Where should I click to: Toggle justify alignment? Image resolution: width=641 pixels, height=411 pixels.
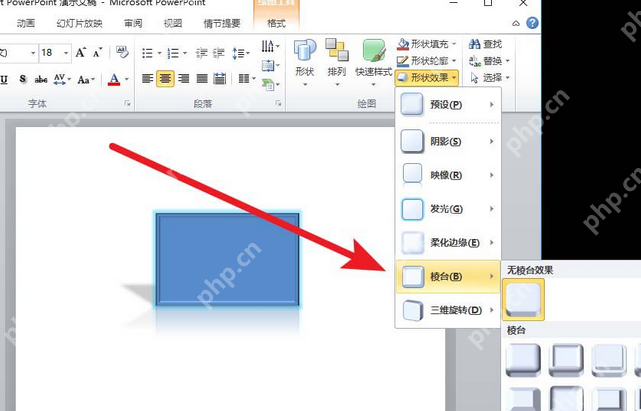click(x=202, y=78)
